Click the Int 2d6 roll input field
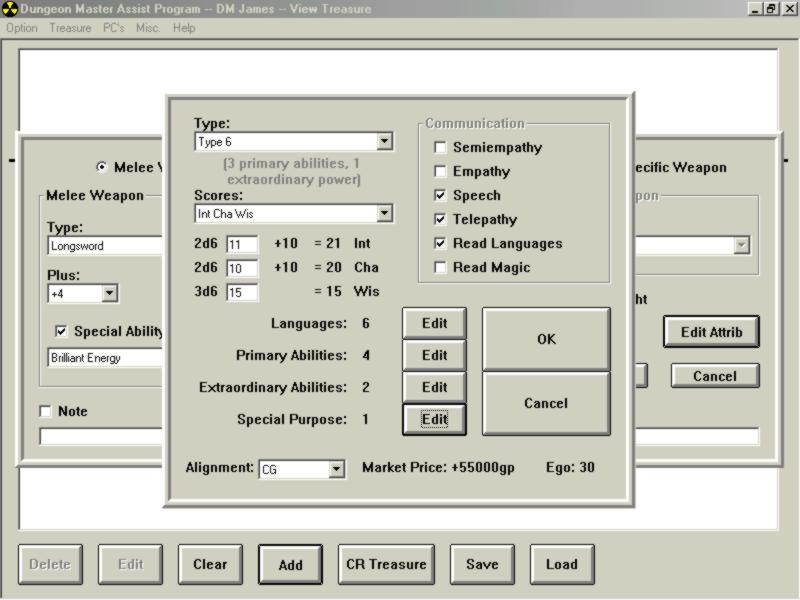 [242, 245]
